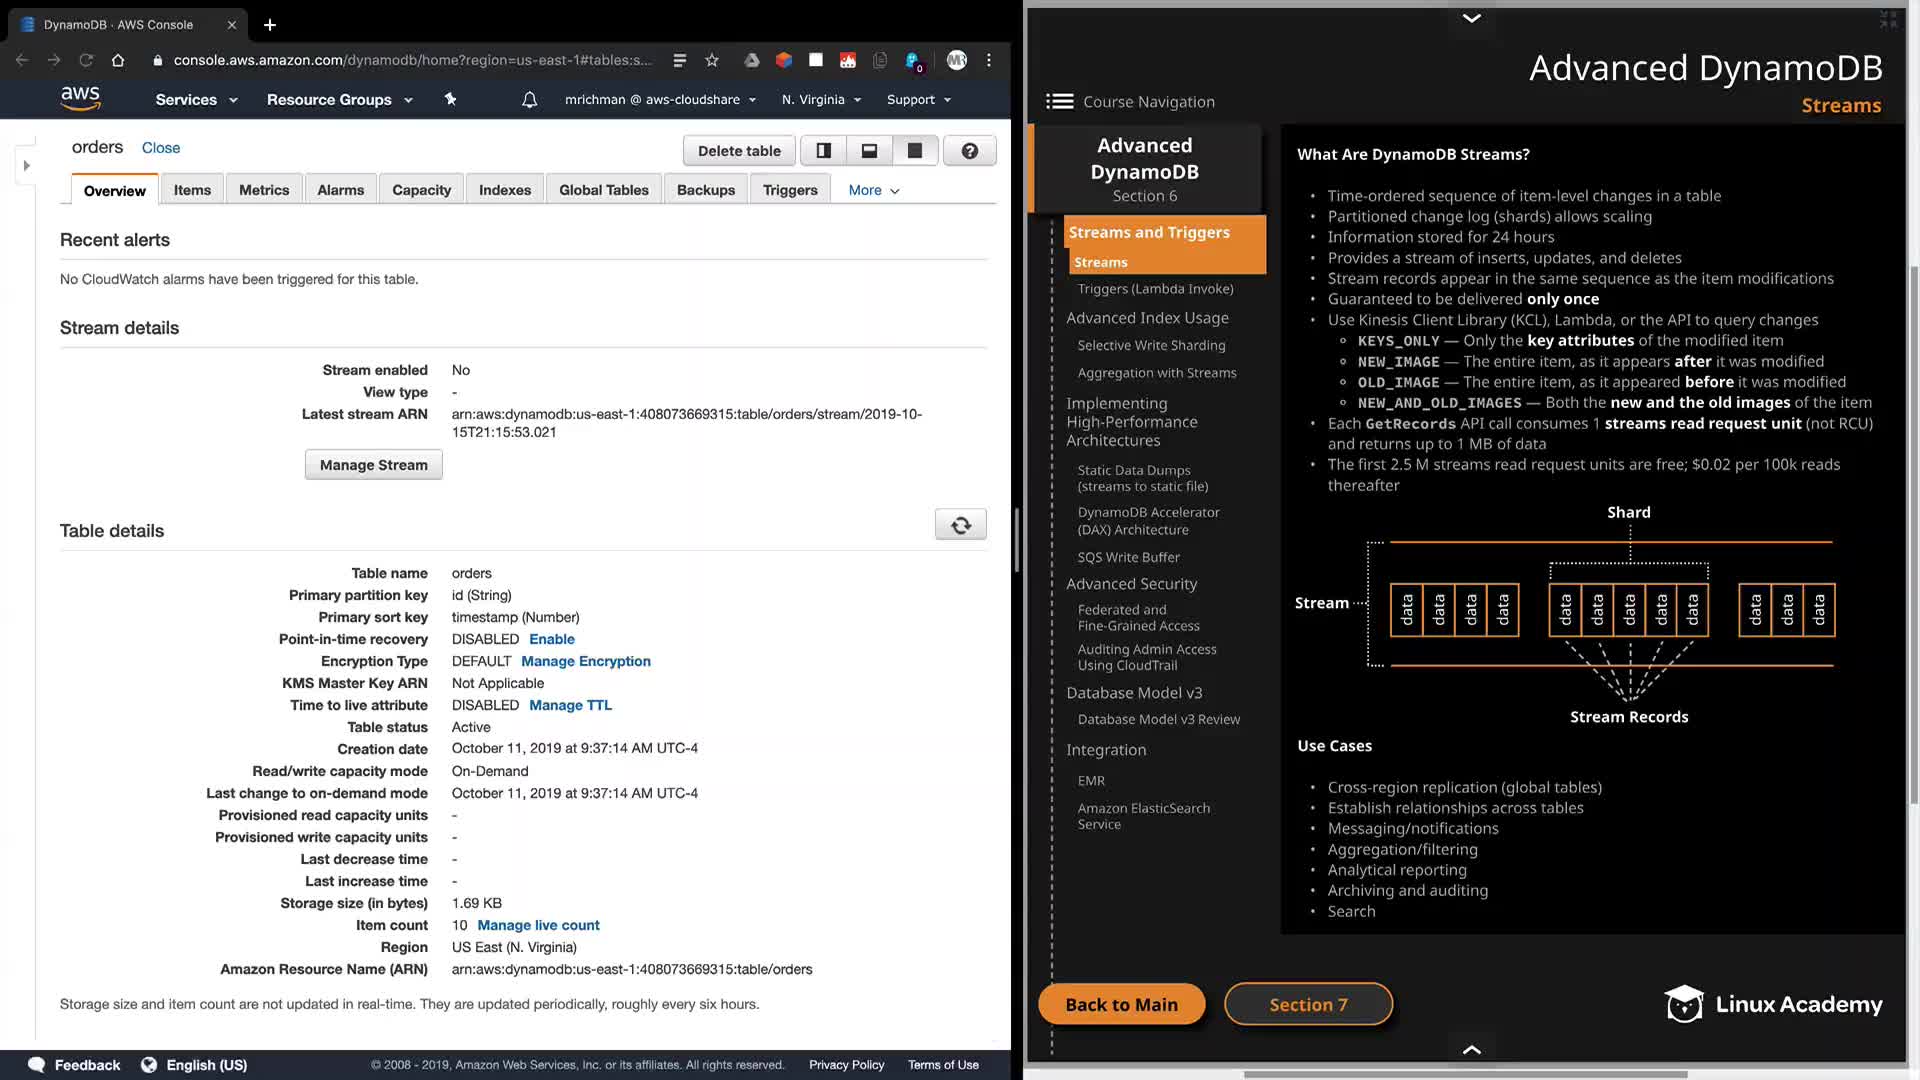Open the Services dropdown menu

(x=196, y=100)
